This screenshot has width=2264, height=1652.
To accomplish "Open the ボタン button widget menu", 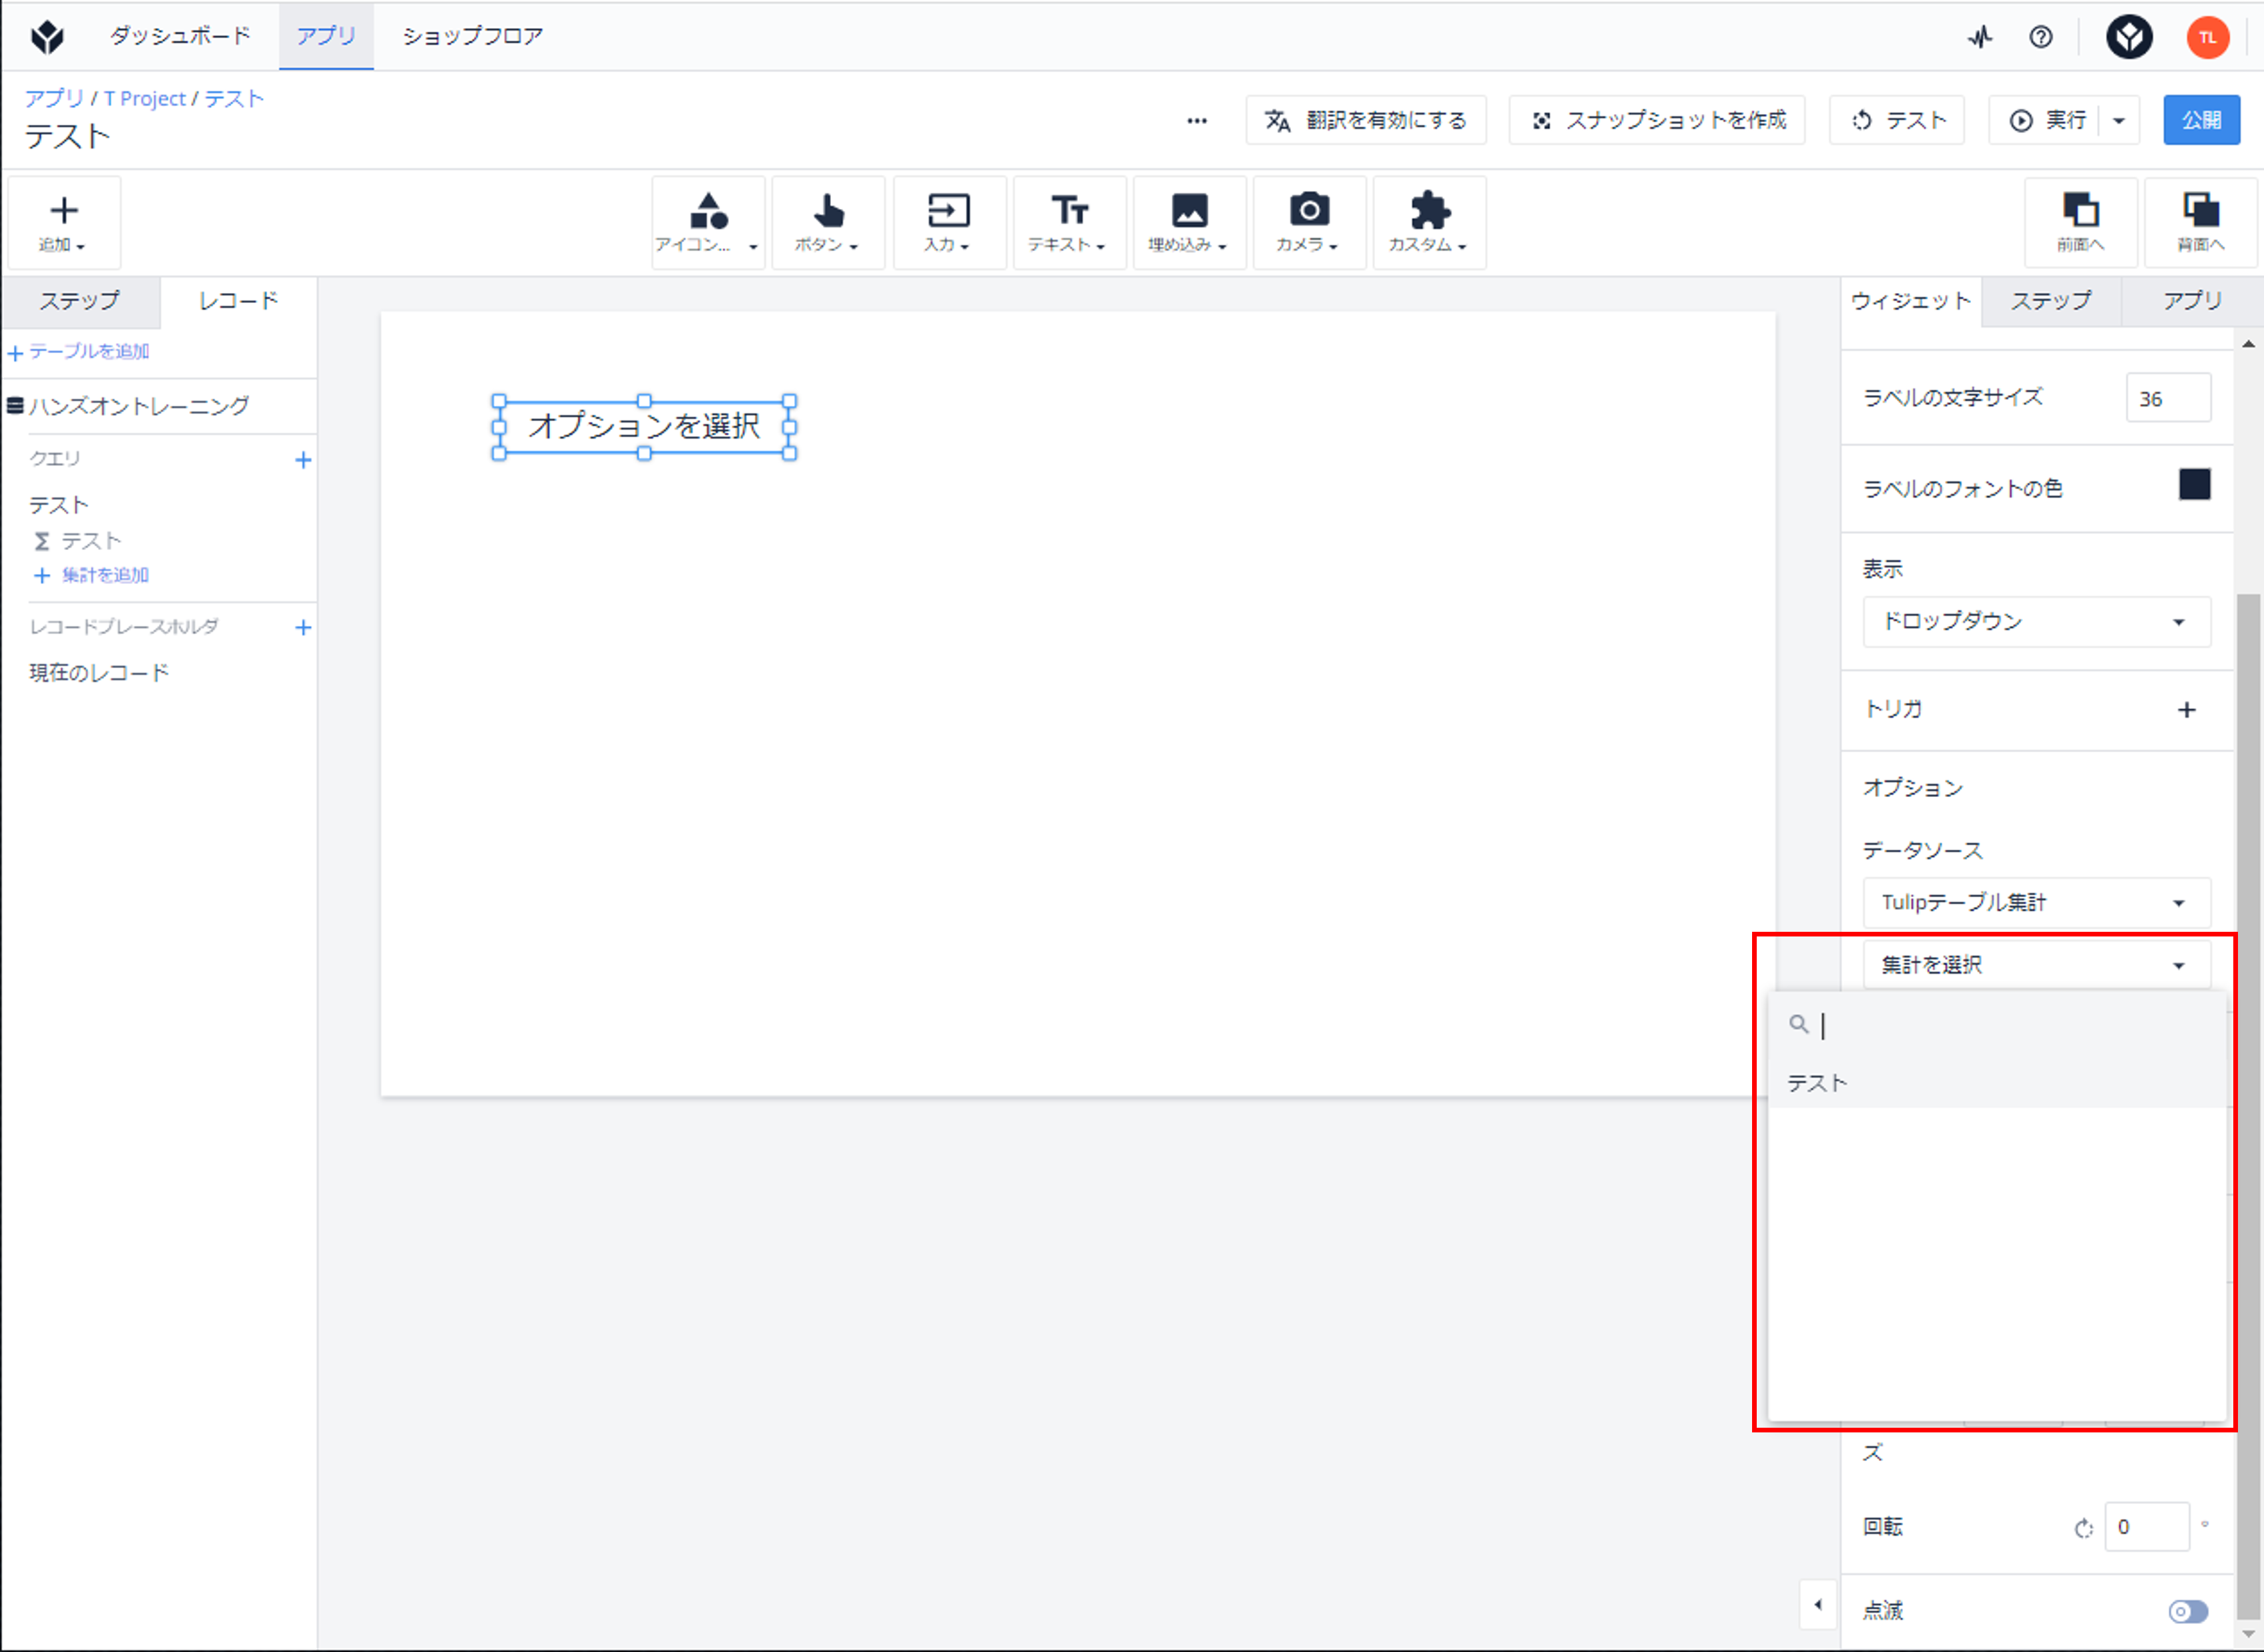I will click(828, 223).
